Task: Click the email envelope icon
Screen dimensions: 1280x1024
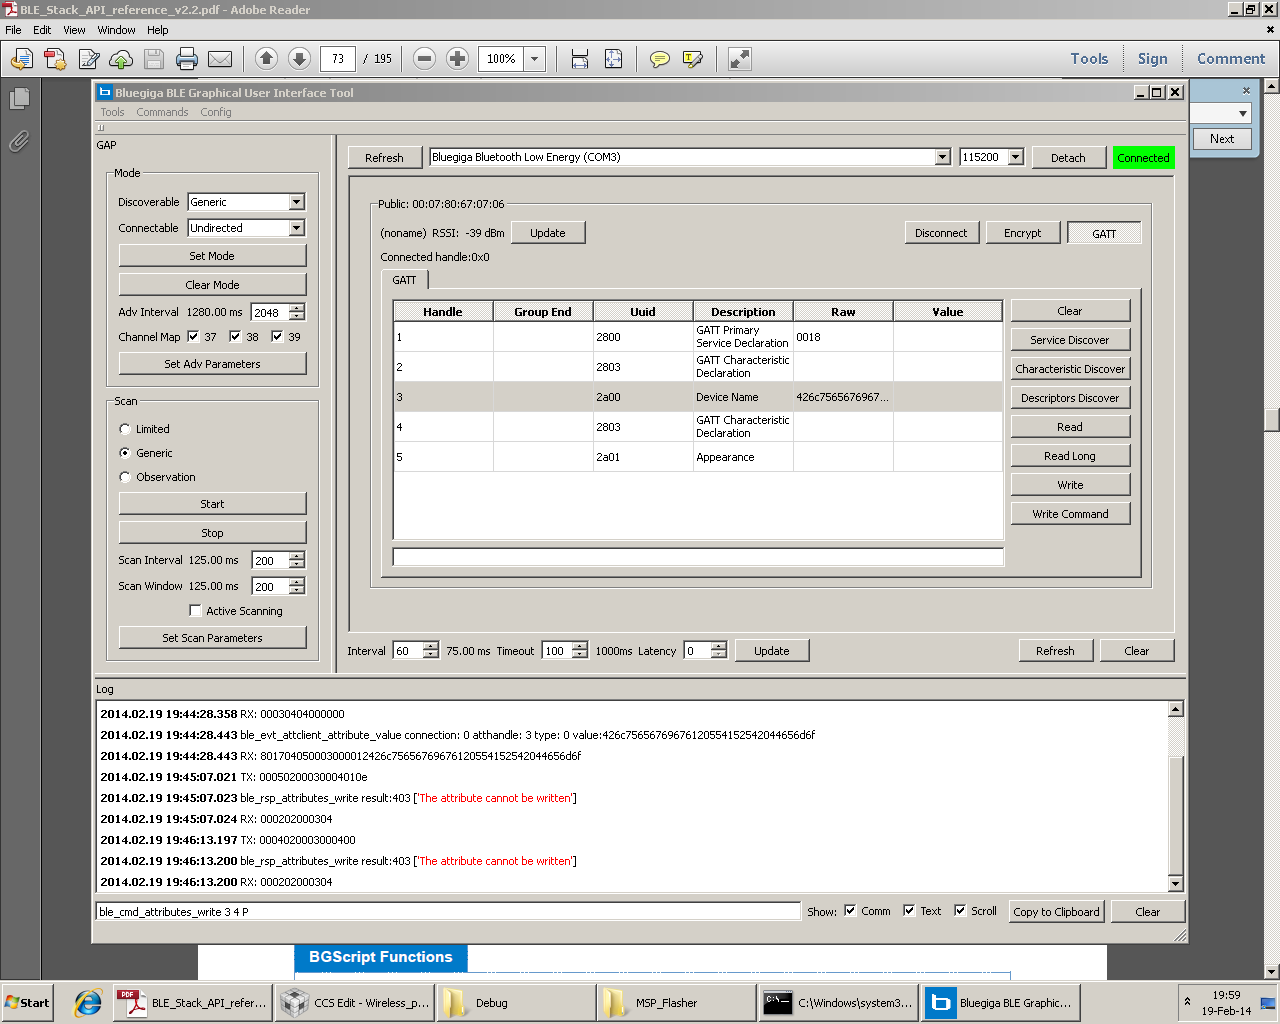Action: point(220,59)
